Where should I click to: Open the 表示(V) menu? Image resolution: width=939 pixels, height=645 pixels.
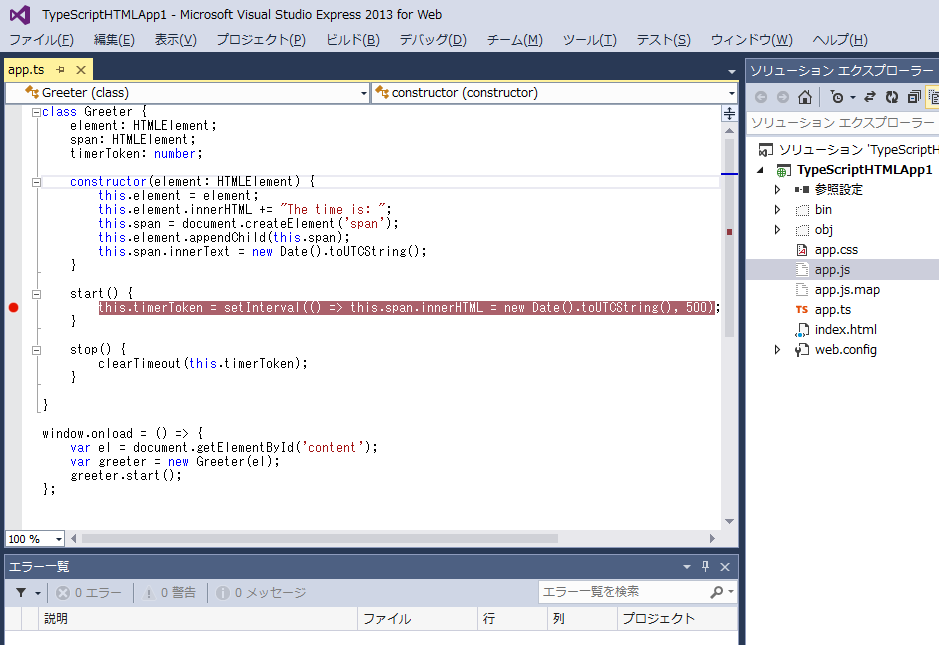point(175,40)
